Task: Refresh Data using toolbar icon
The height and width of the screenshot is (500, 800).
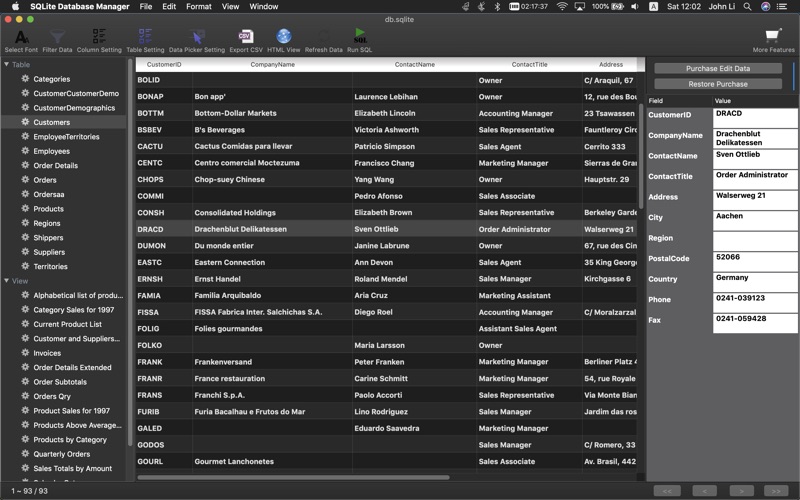Action: (x=323, y=41)
